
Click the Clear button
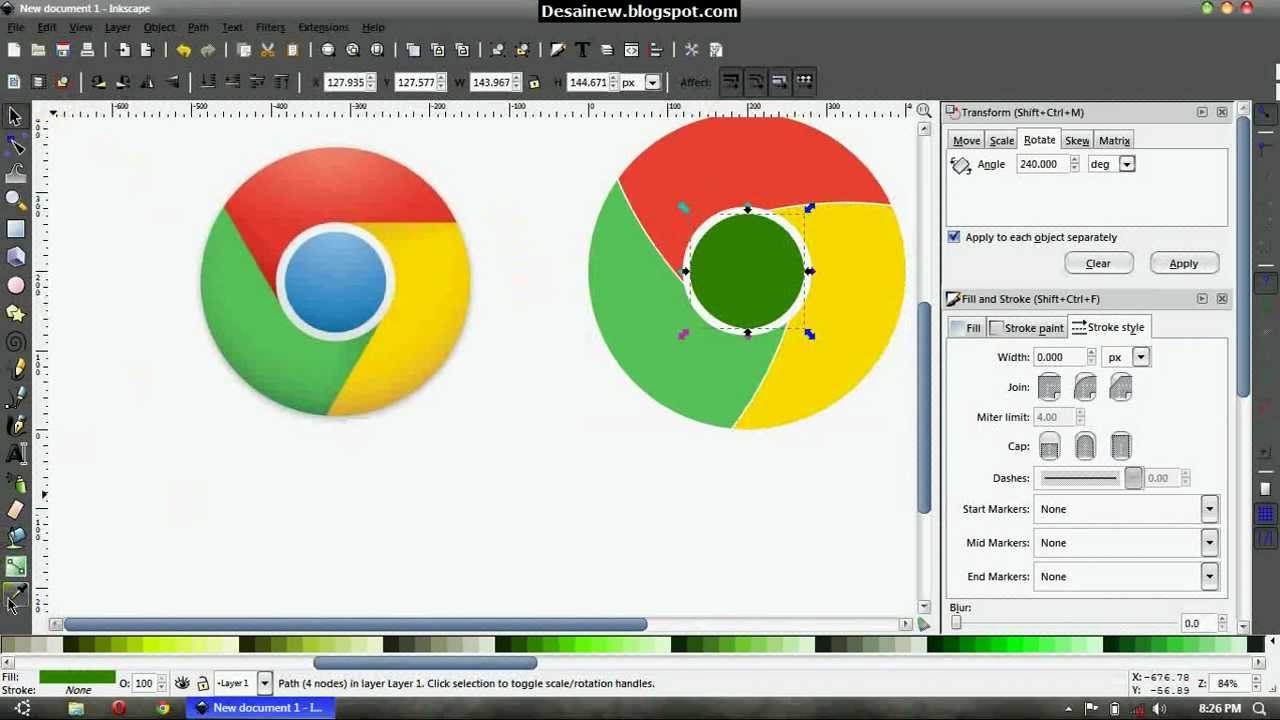1098,263
